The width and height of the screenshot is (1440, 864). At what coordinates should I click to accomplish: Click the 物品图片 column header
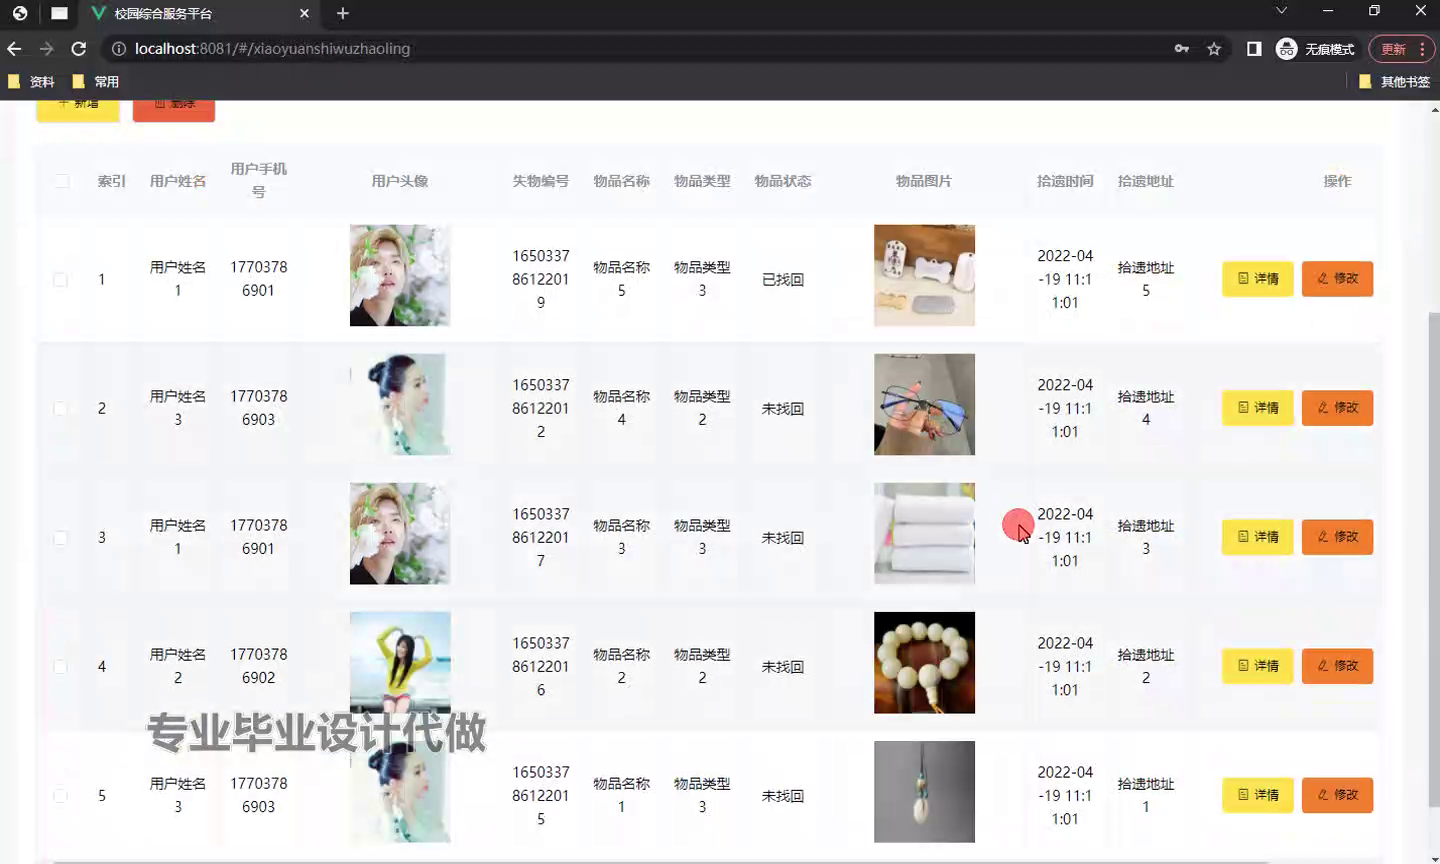924,181
